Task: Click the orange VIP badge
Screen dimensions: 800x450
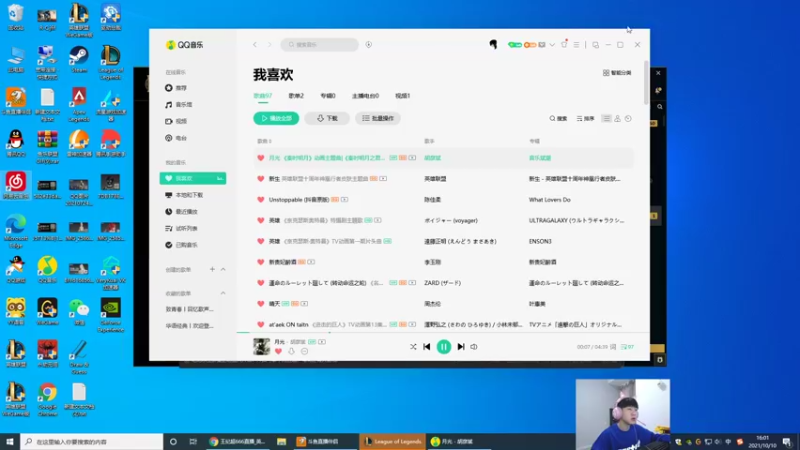Action: [530, 45]
